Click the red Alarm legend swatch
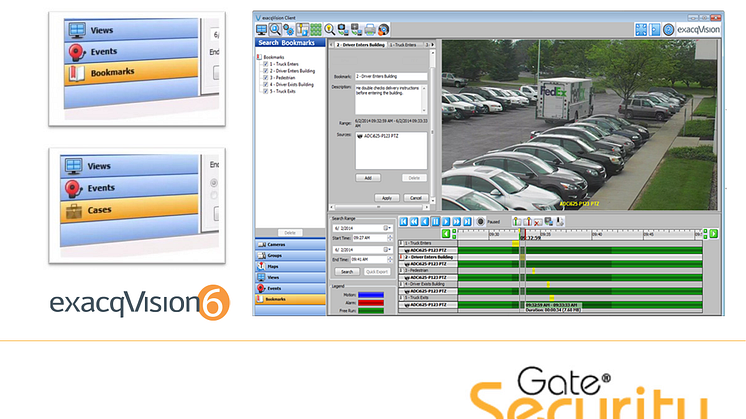Image resolution: width=746 pixels, height=419 pixels. click(x=371, y=302)
